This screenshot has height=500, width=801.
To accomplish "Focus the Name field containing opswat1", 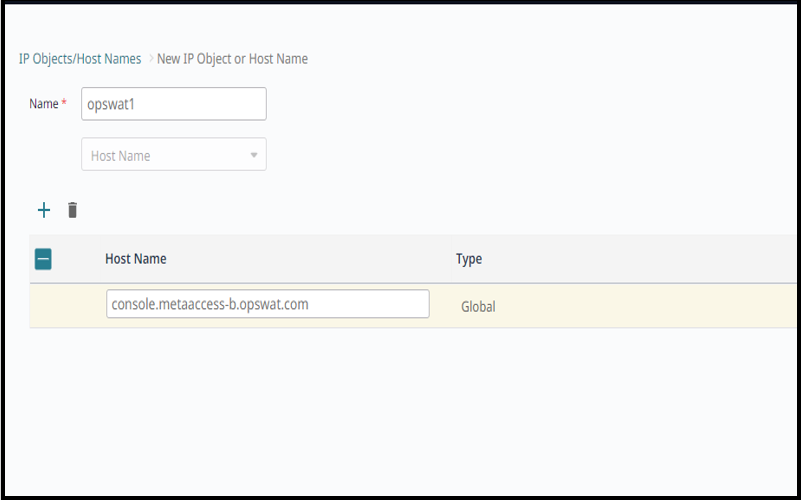I will point(174,104).
